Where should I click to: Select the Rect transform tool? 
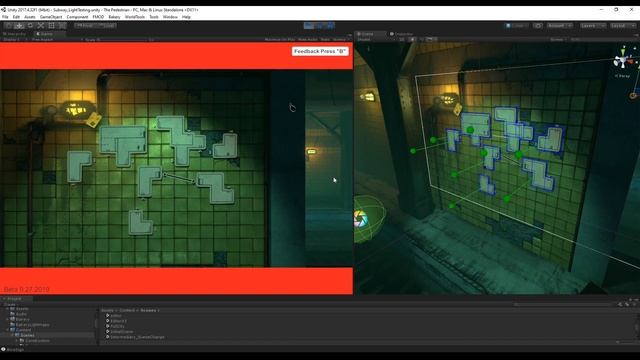click(x=51, y=25)
